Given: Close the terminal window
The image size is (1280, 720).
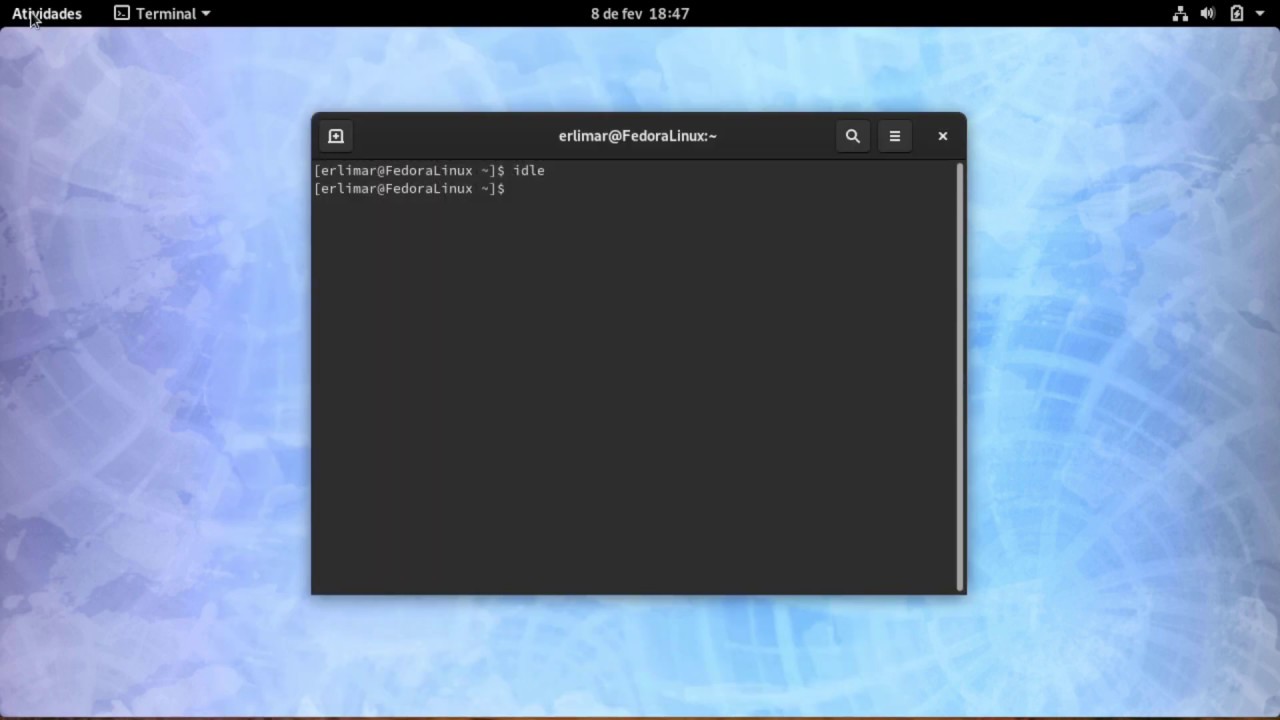Looking at the screenshot, I should coord(943,136).
